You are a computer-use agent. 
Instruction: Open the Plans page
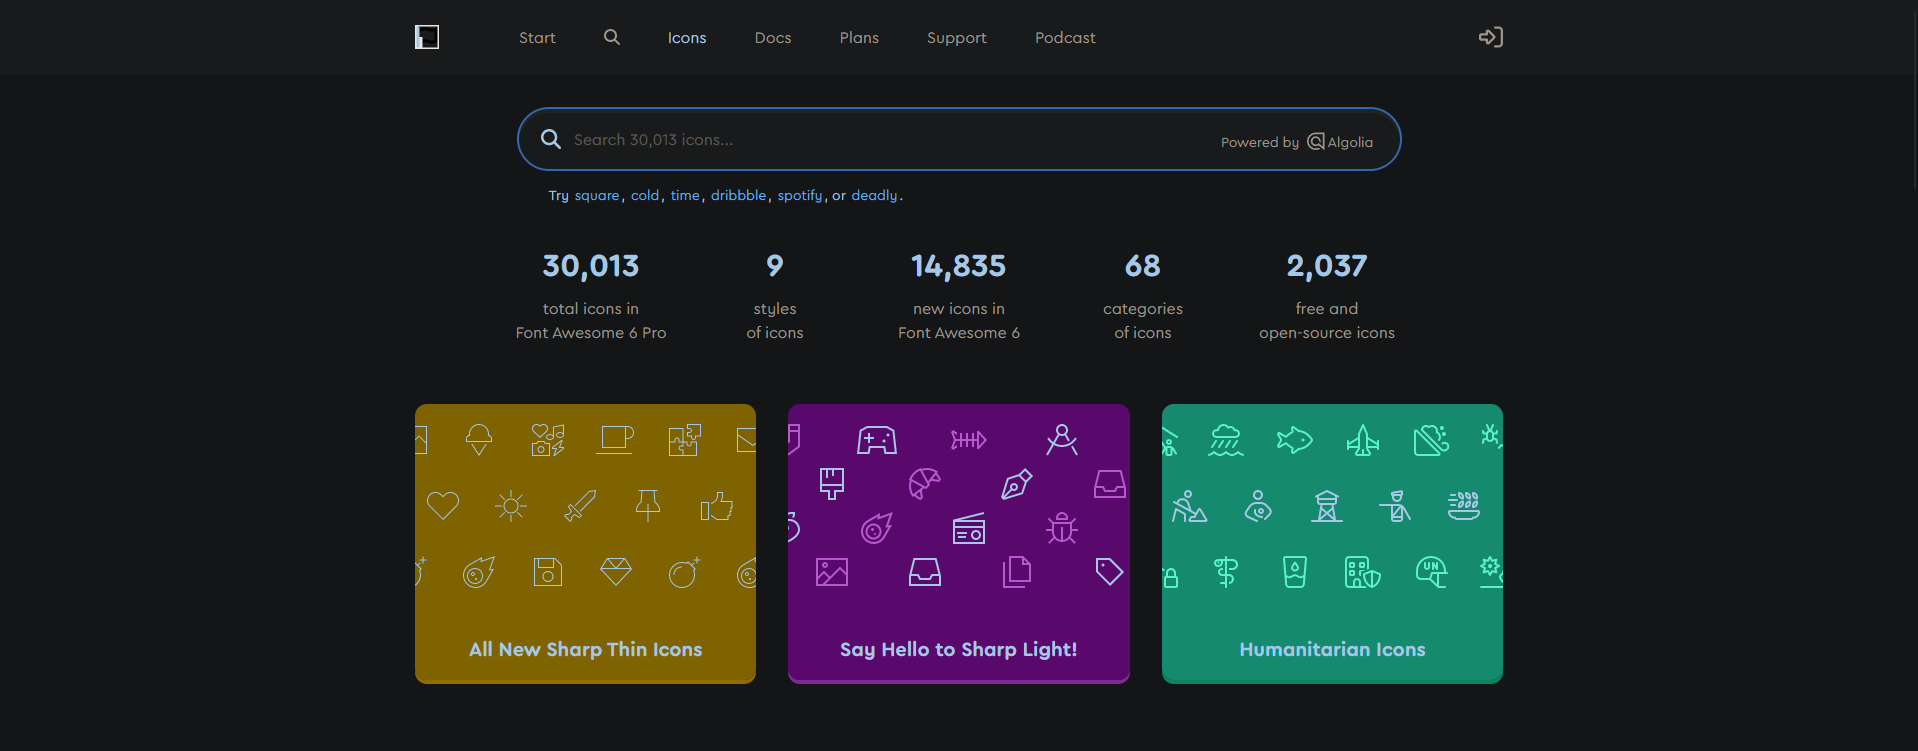(859, 38)
